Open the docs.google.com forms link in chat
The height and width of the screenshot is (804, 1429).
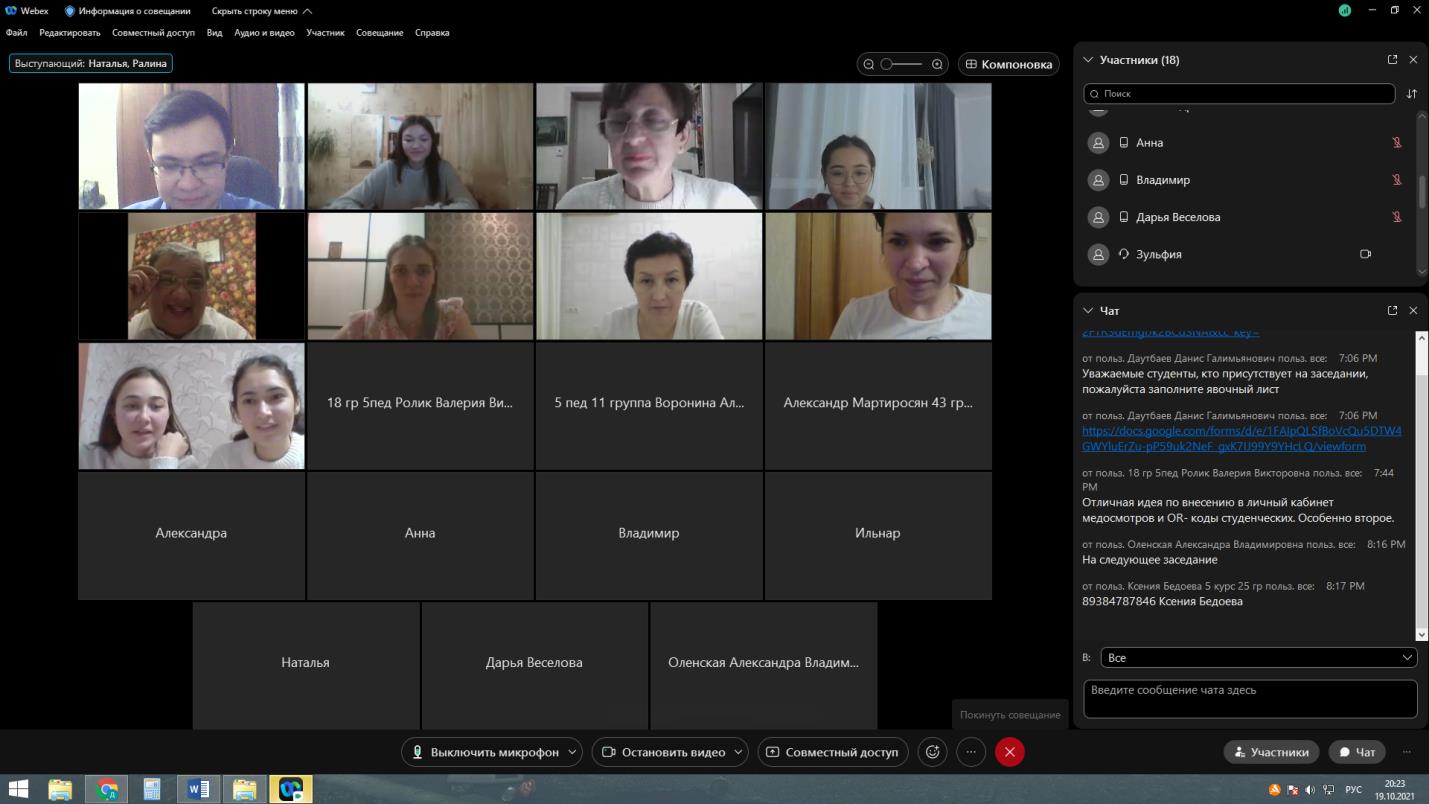coord(1241,439)
